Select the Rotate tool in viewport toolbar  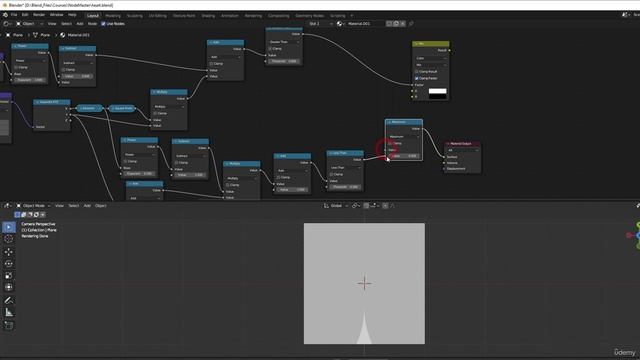coord(9,264)
